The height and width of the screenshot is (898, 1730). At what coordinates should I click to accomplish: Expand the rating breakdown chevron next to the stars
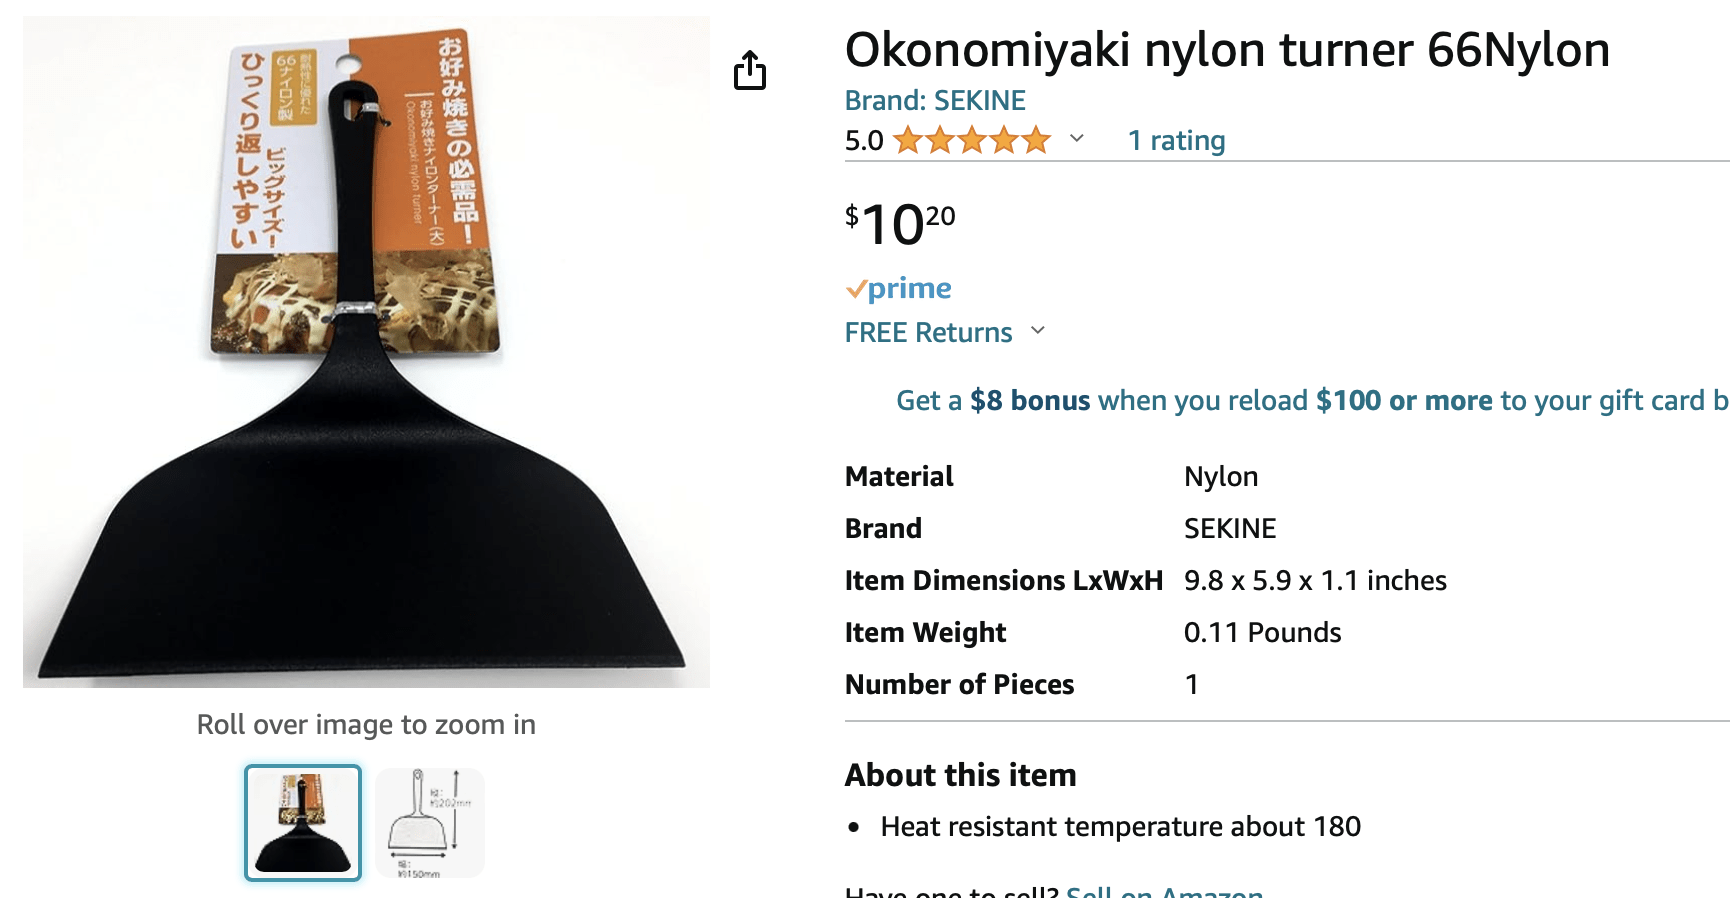[x=1077, y=139]
